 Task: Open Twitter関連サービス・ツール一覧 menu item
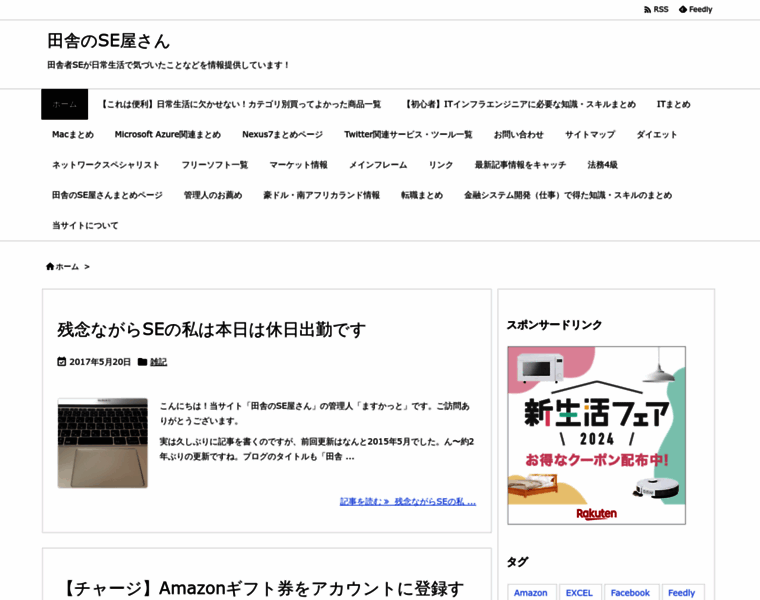click(408, 134)
